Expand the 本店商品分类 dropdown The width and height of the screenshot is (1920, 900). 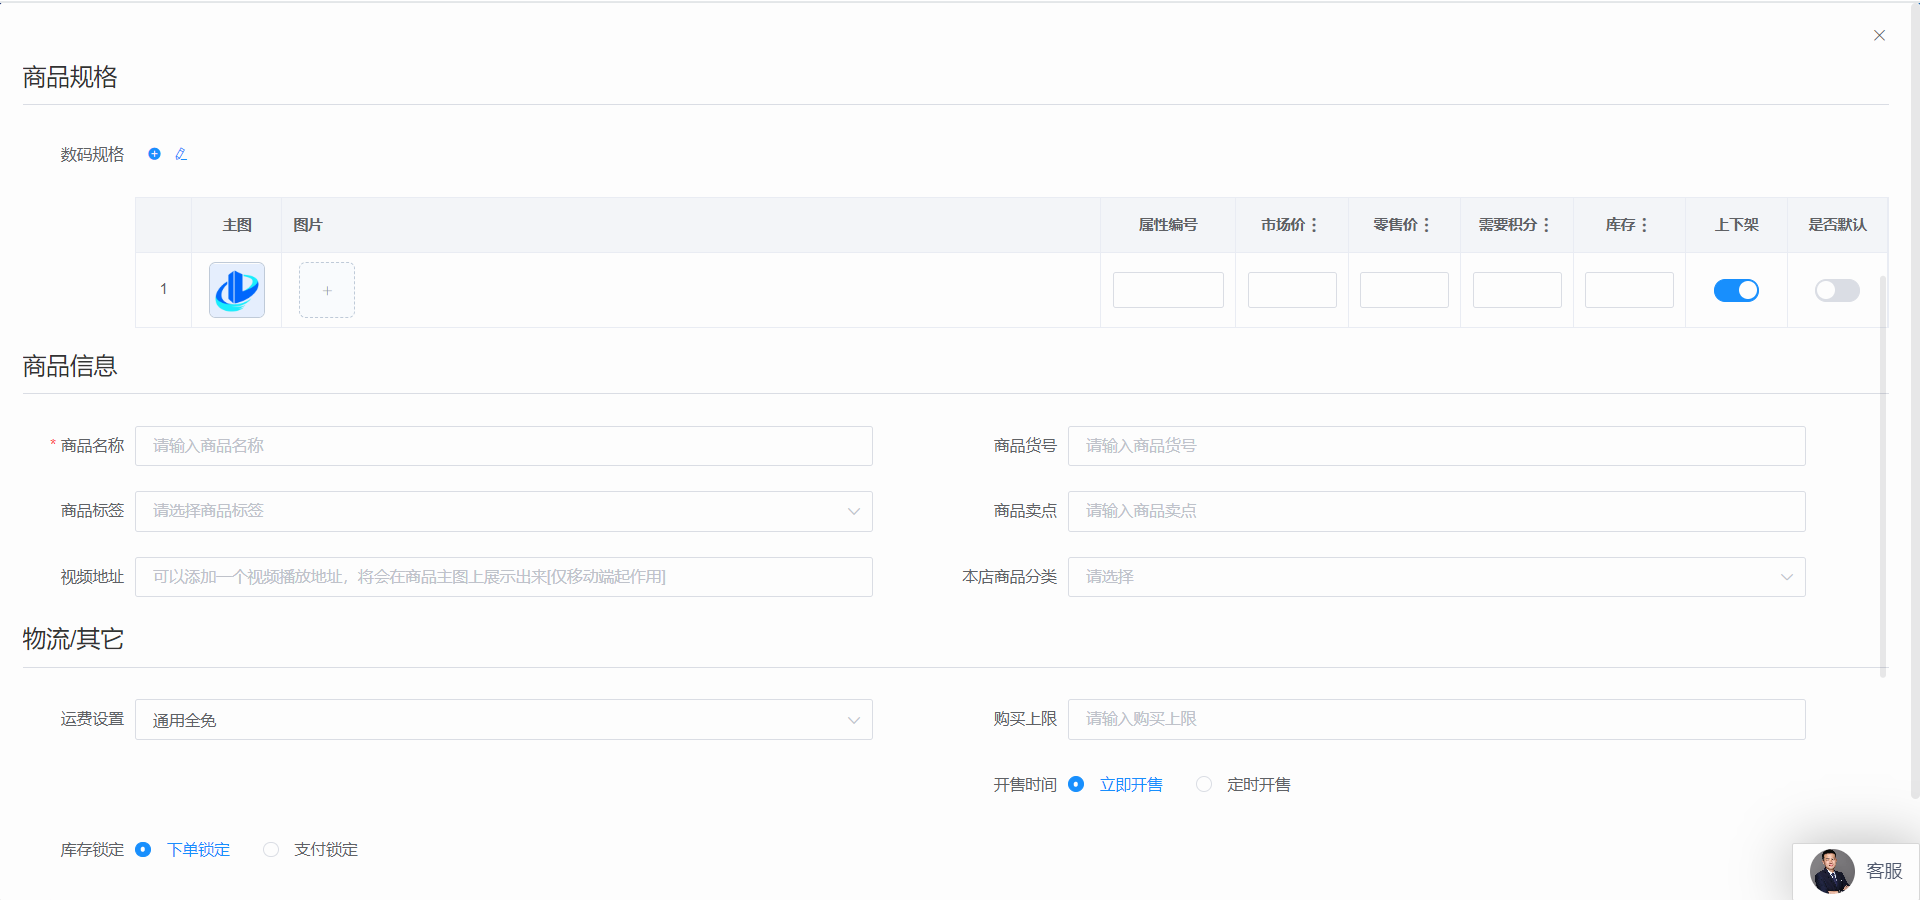coord(1436,577)
